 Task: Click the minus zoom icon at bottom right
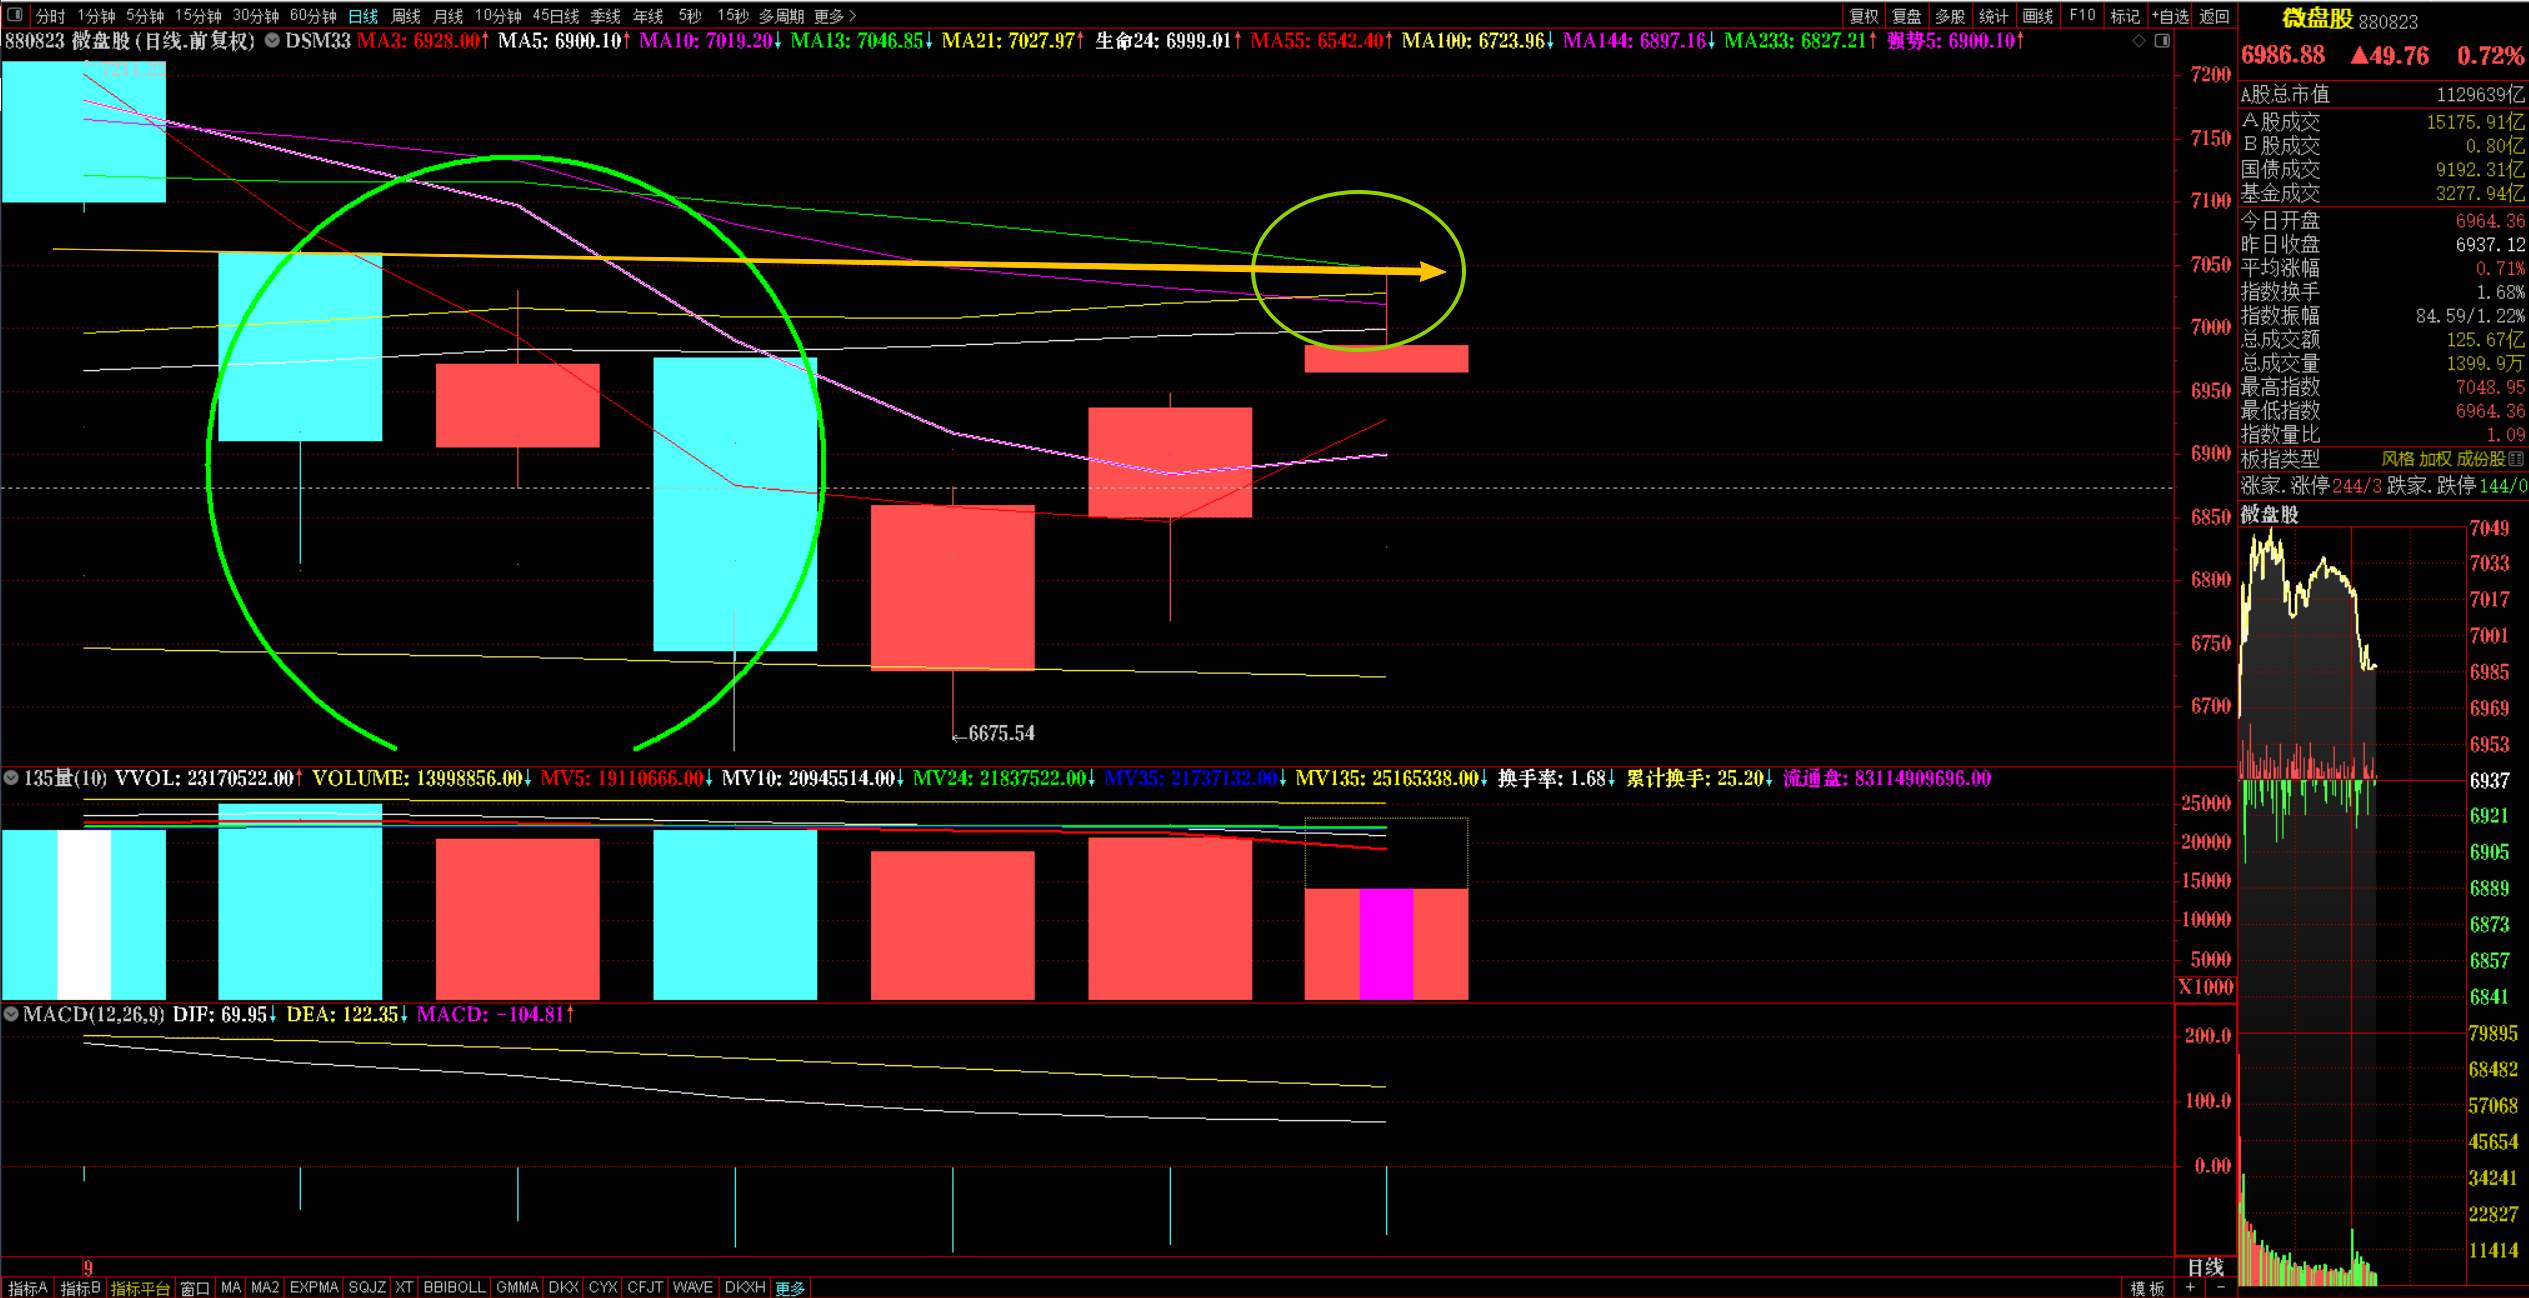tap(2220, 1288)
